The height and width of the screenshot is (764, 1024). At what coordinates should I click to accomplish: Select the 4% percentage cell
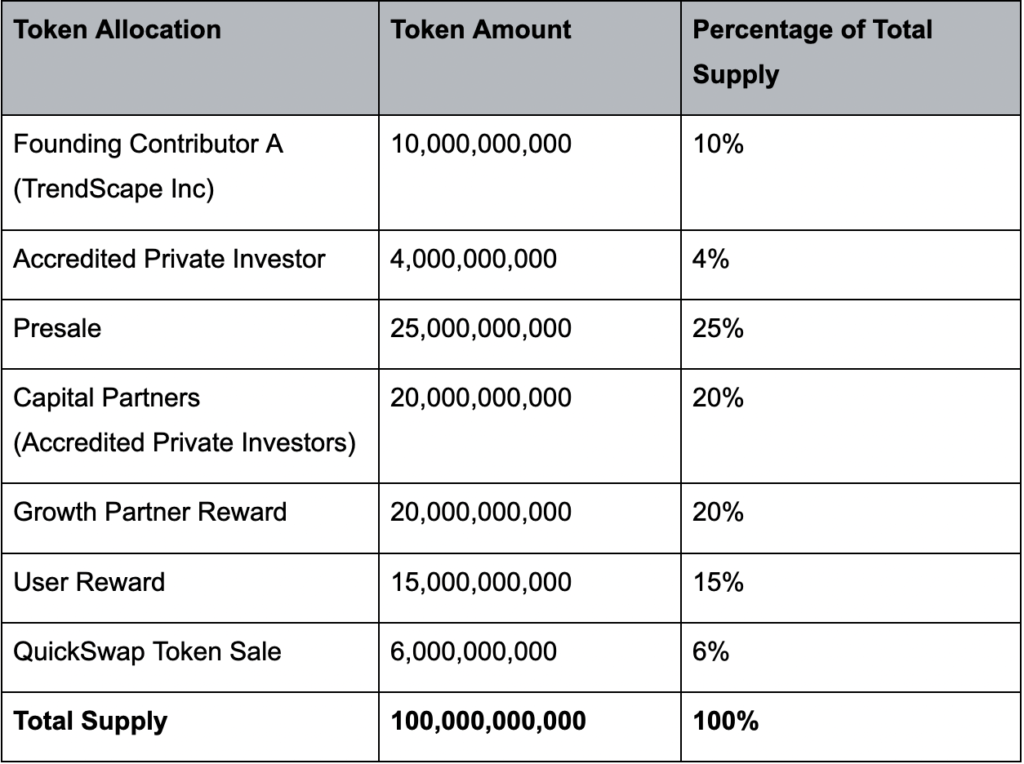click(x=851, y=264)
